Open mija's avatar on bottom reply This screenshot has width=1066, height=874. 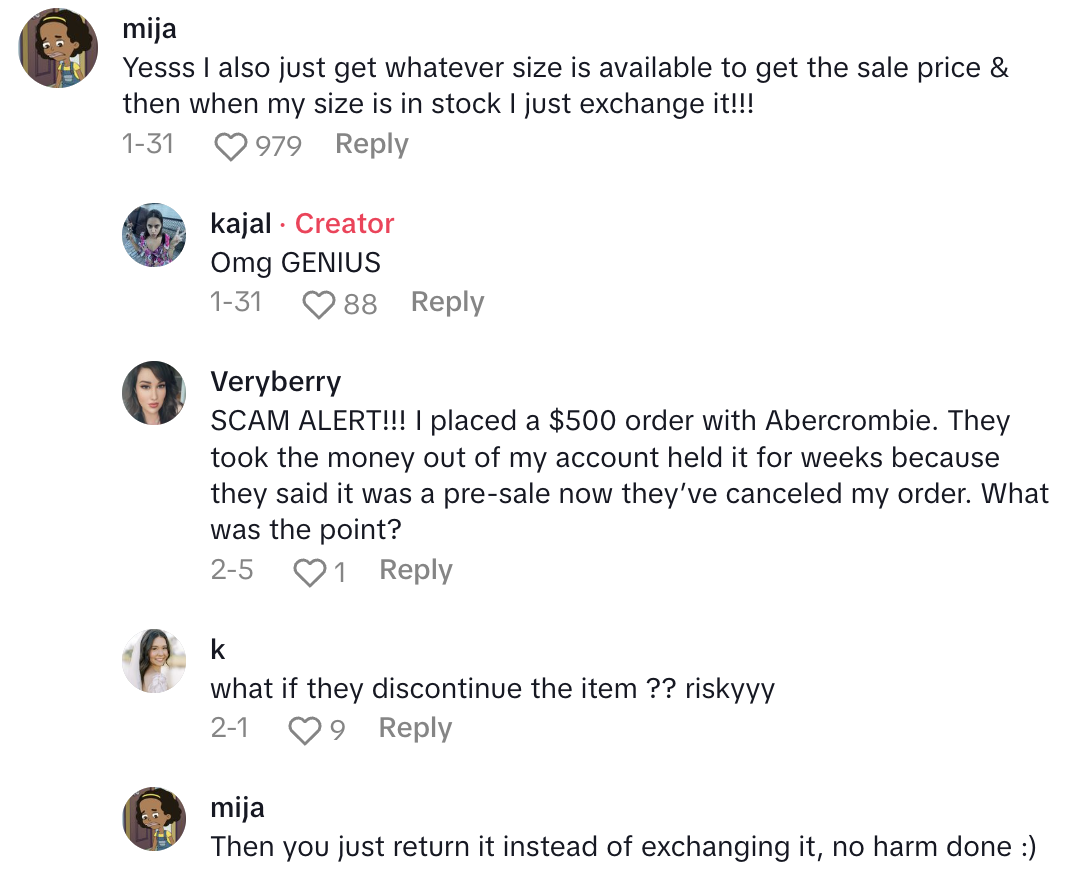[154, 819]
